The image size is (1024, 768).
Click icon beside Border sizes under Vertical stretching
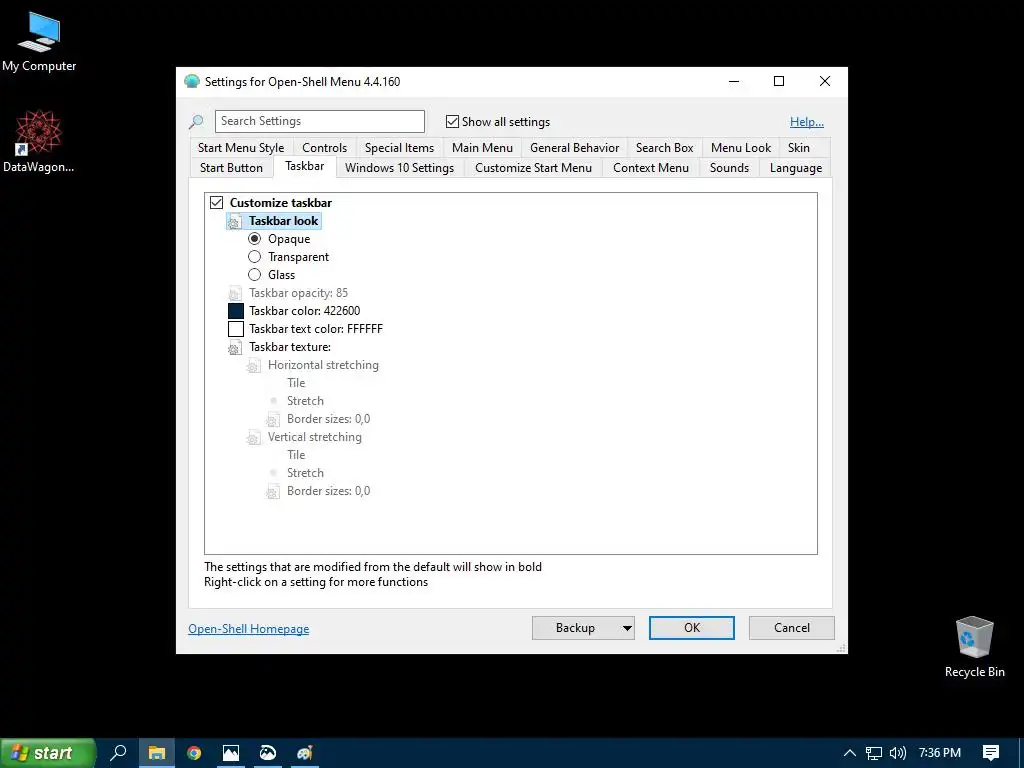pyautogui.click(x=273, y=491)
